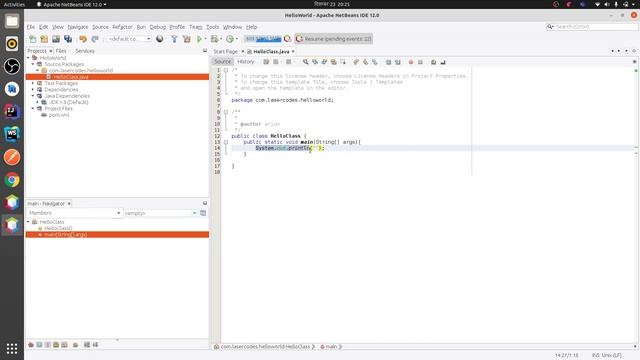Click the Clean and Build Project icon

(x=187, y=39)
